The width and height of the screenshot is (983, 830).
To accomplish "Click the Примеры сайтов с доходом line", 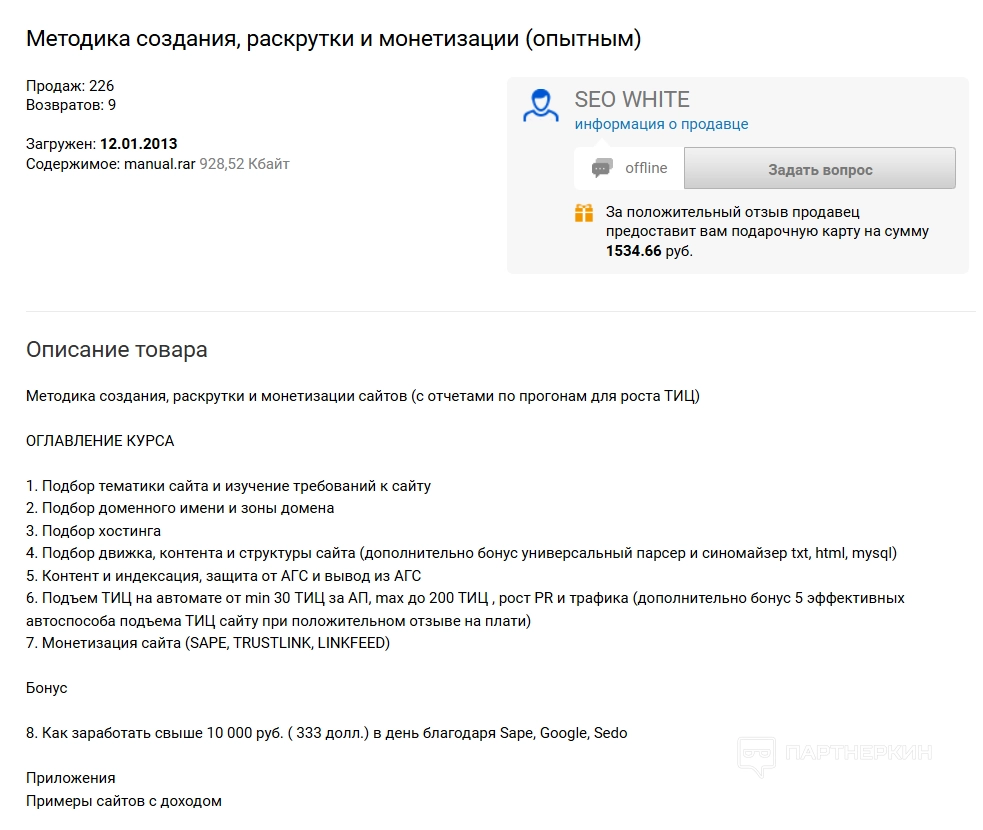I will click(x=124, y=800).
